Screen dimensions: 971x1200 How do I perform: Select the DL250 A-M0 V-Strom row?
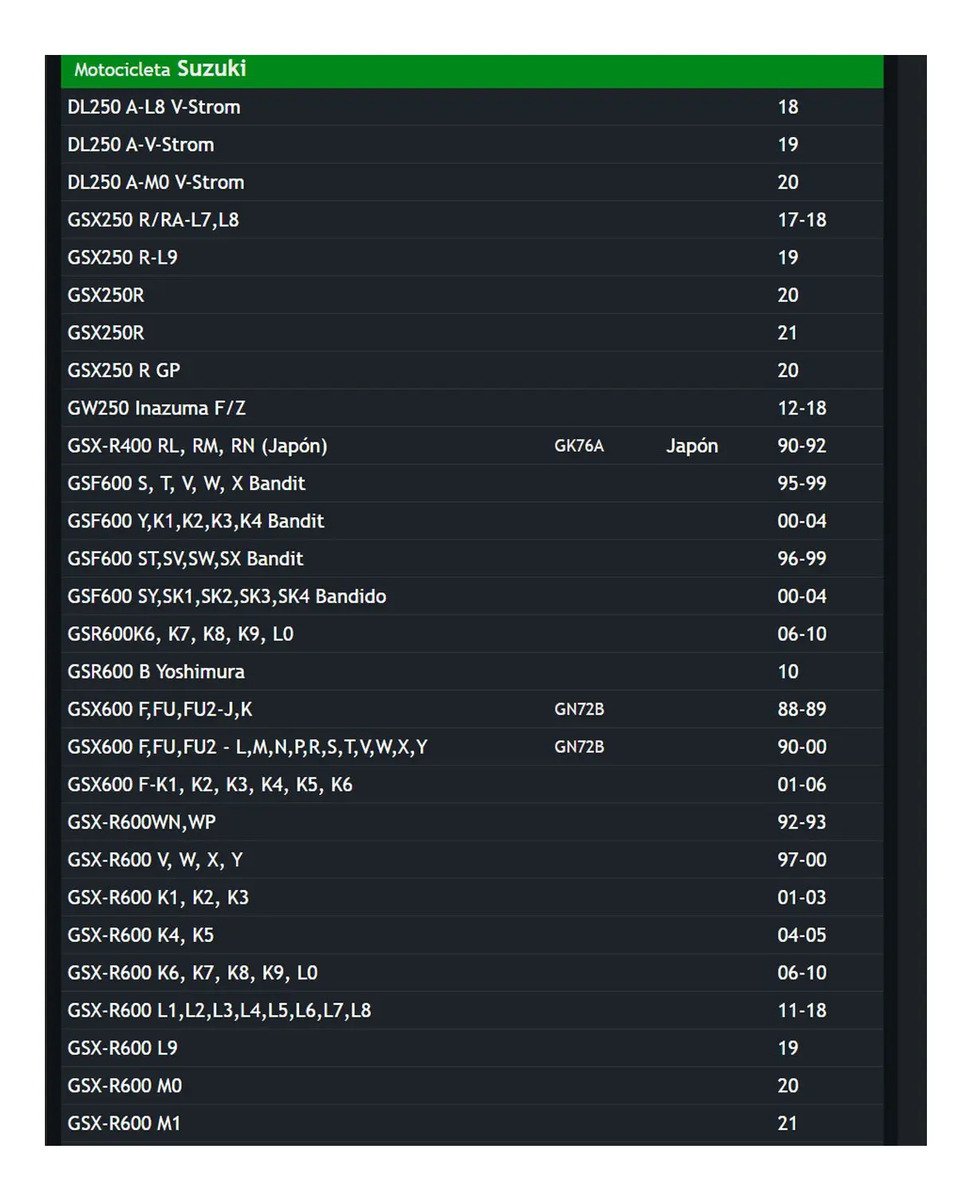pos(472,182)
